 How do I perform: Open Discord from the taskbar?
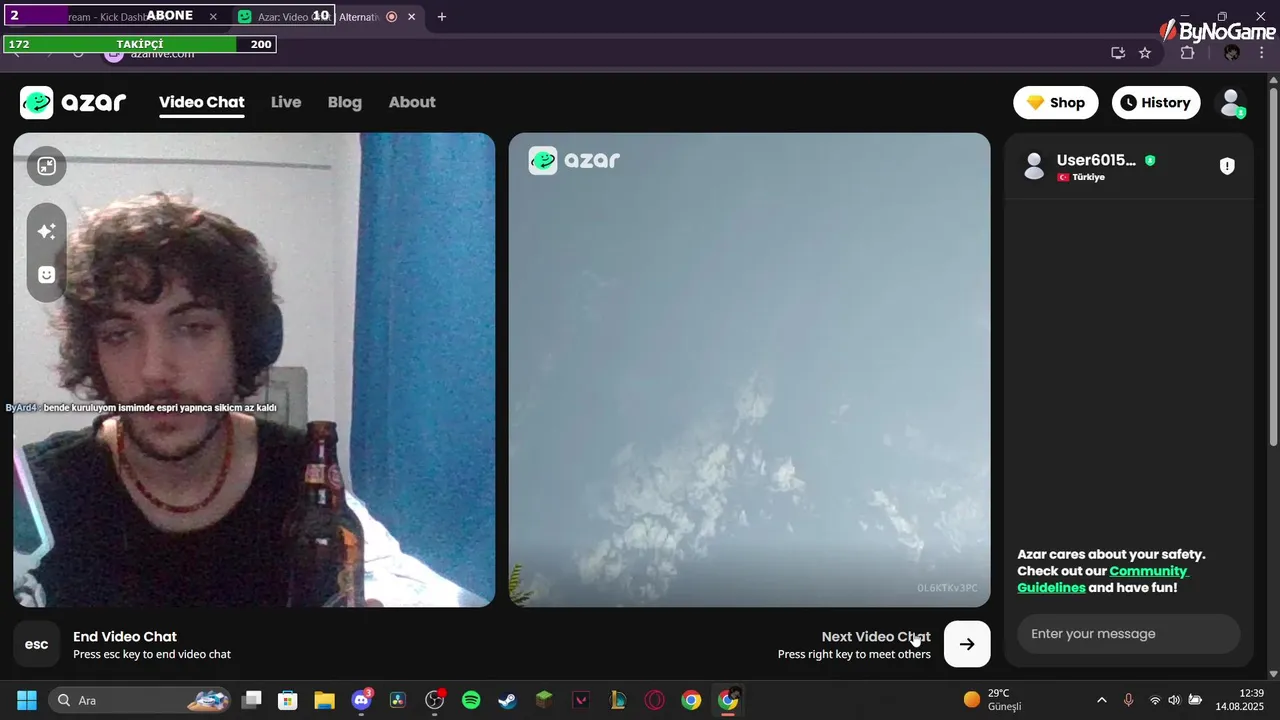point(361,700)
